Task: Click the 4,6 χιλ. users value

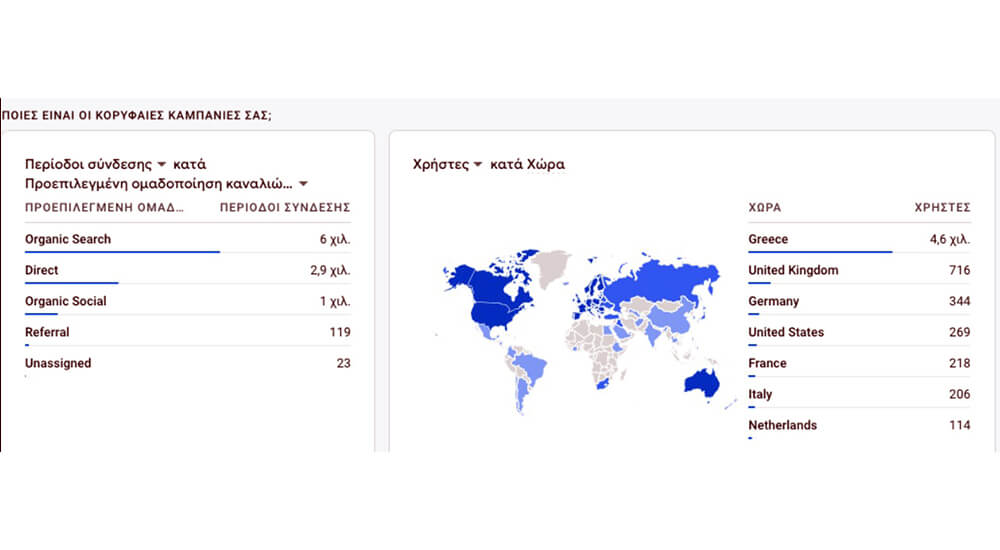Action: 950,239
